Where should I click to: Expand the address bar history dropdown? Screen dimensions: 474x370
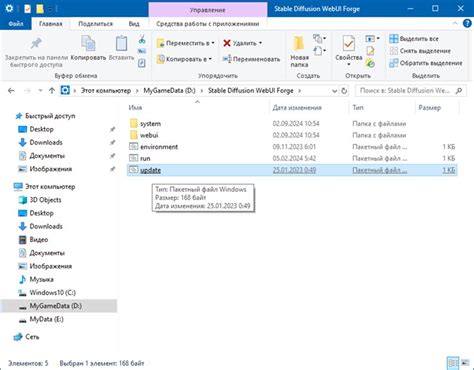coord(334,91)
